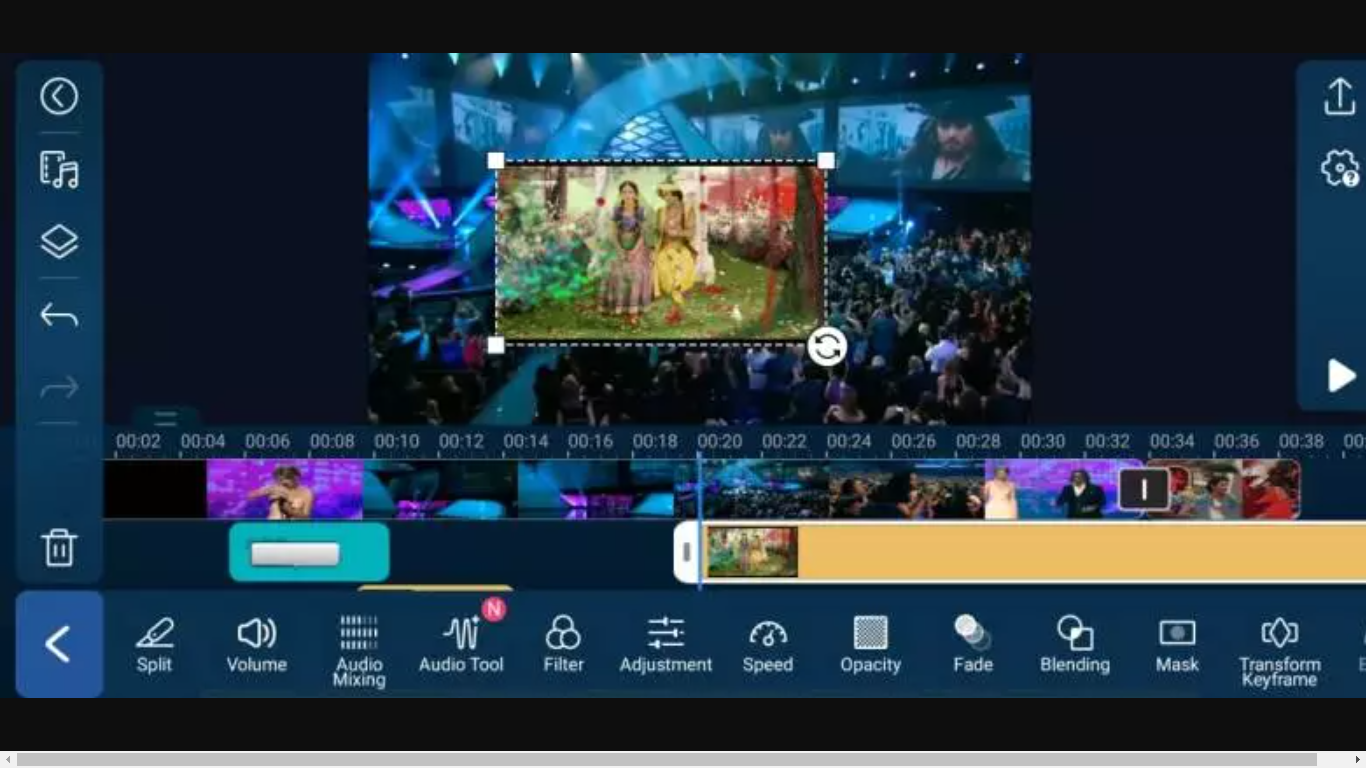
Task: Open the Filter tool
Action: 563,646
